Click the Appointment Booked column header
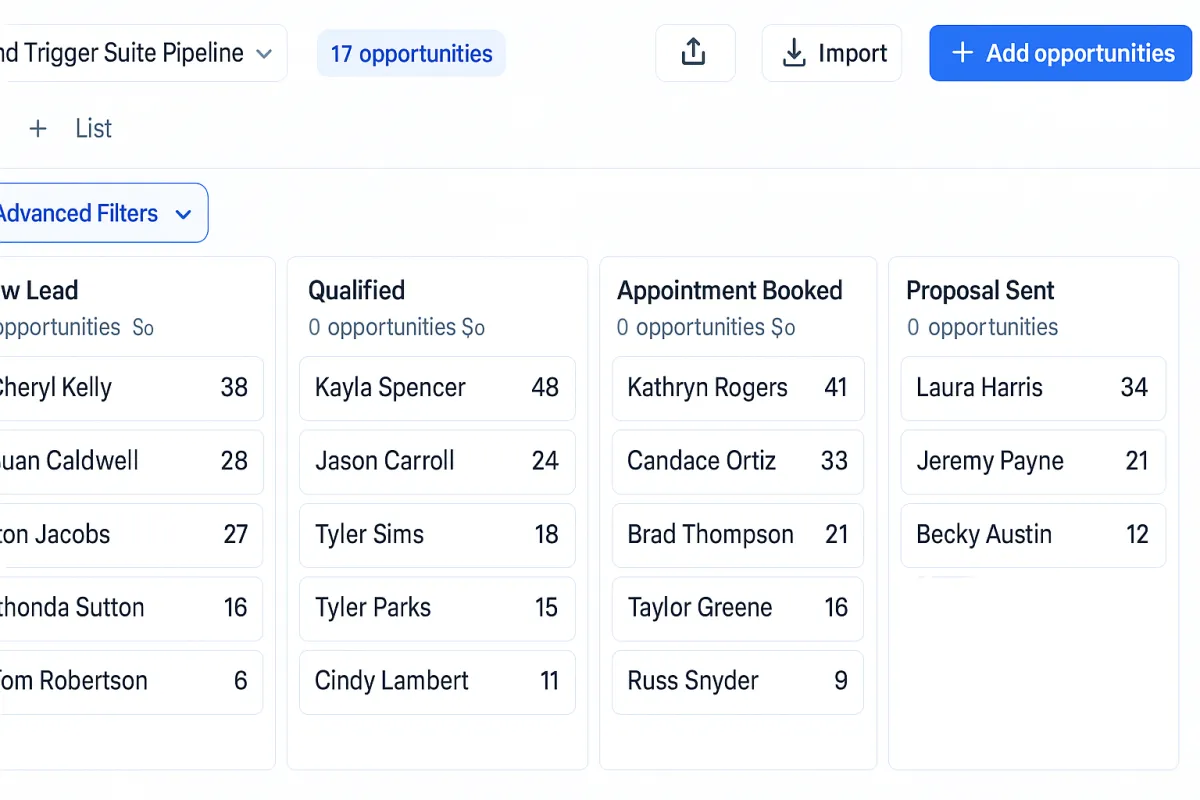Screen dimensions: 1200x800 click(x=730, y=291)
